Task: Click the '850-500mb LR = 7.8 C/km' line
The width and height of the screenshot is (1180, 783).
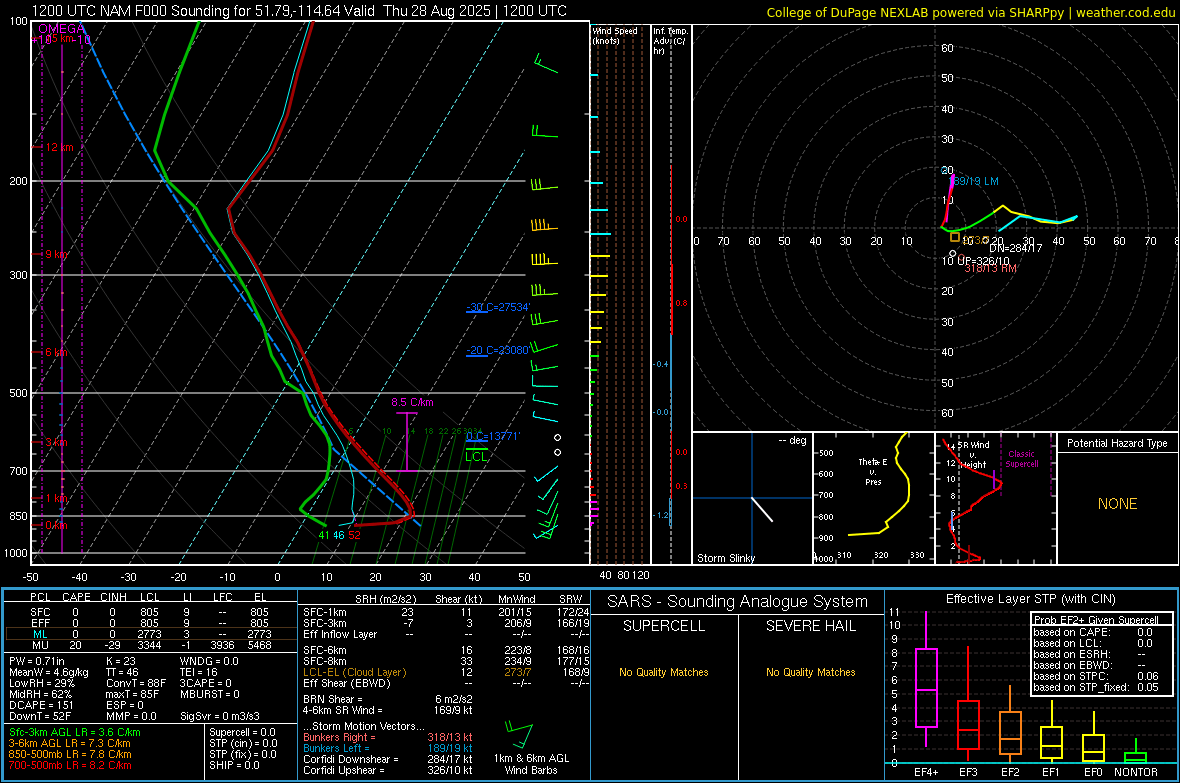Action: tap(70, 754)
